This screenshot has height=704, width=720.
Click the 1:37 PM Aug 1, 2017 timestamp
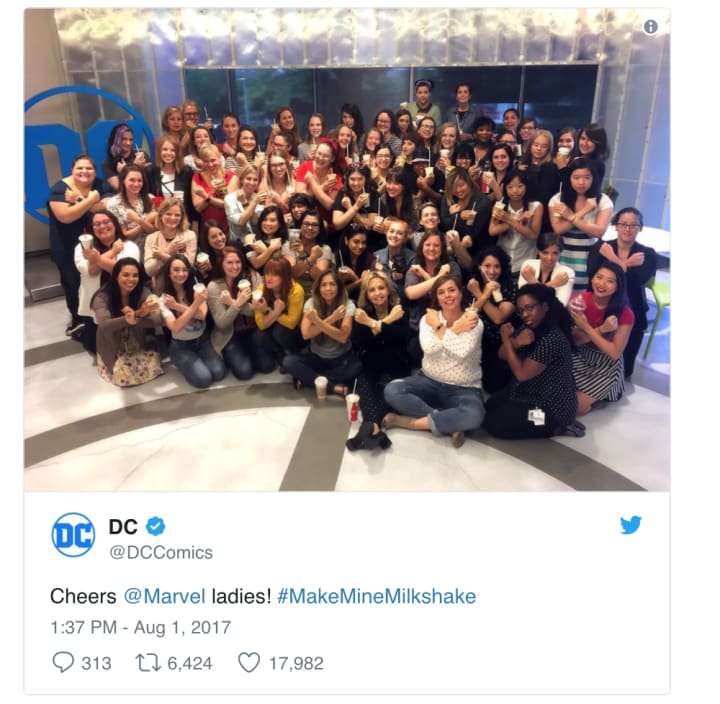pyautogui.click(x=141, y=627)
